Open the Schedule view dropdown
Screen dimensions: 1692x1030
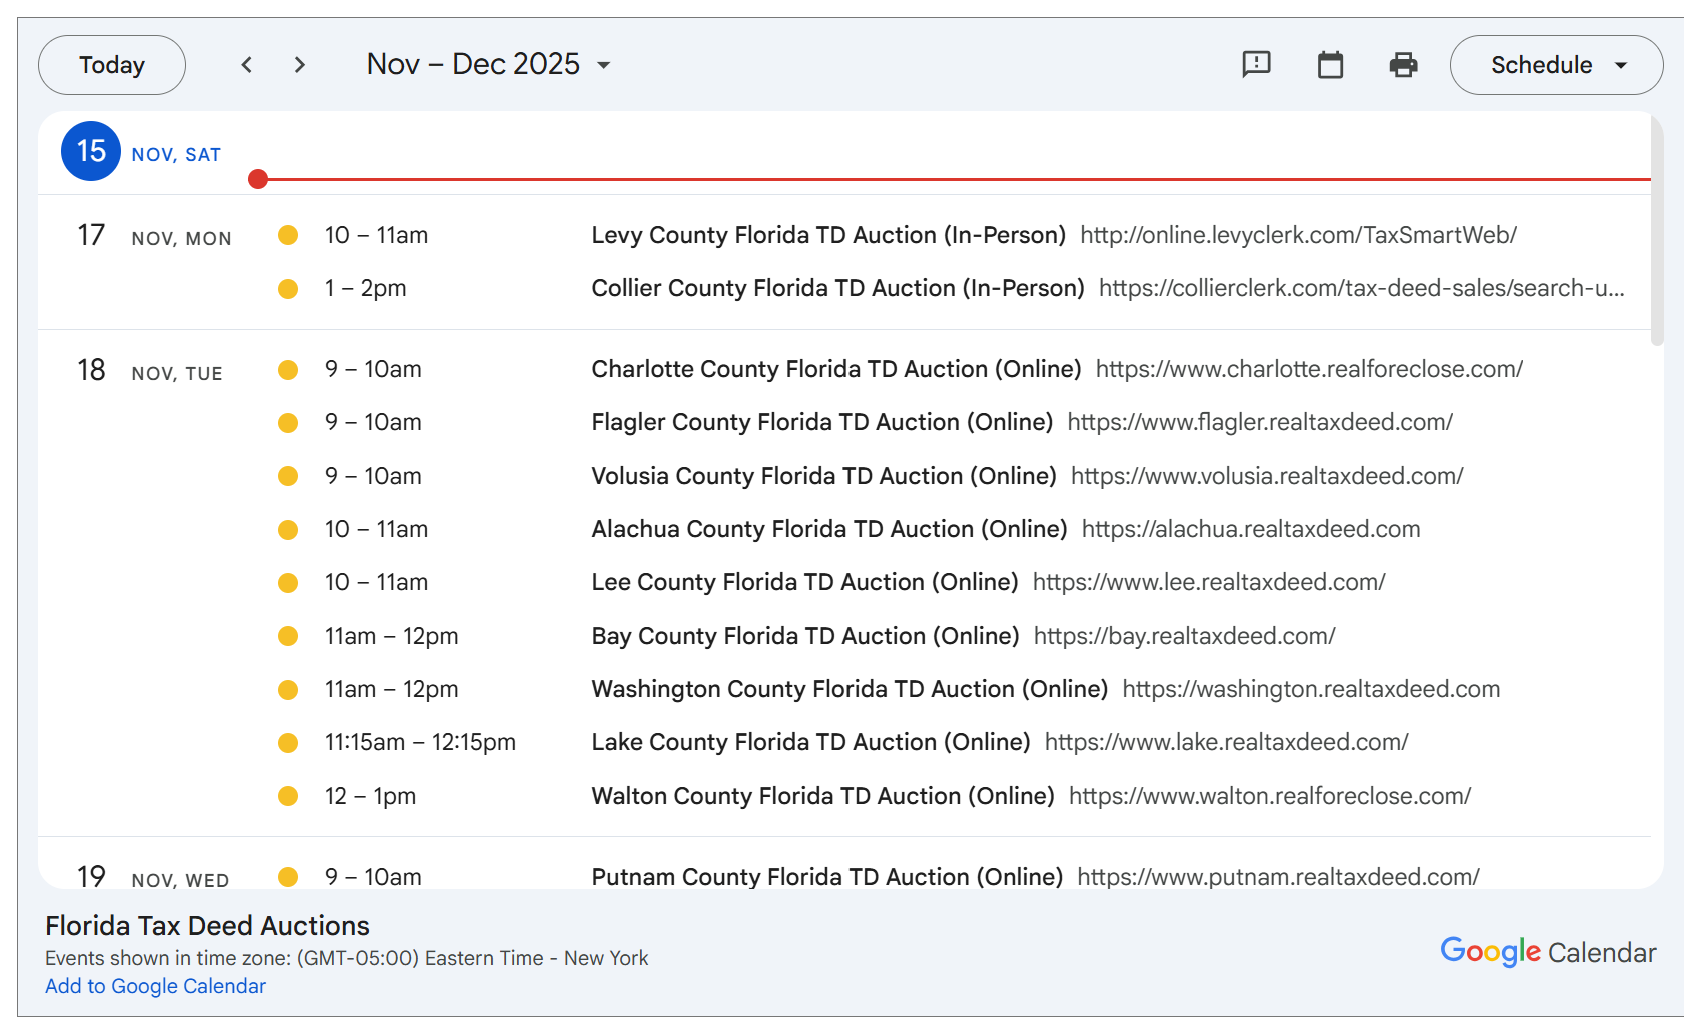(1556, 65)
